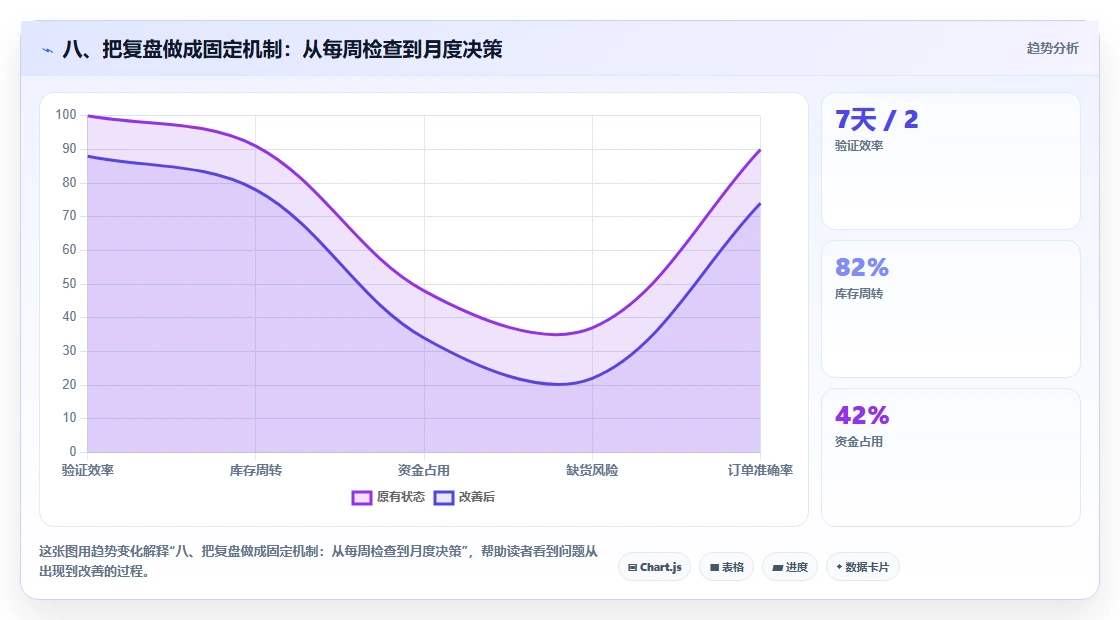This screenshot has width=1120, height=620.
Task: Select the 进度 tag
Action: pos(790,567)
